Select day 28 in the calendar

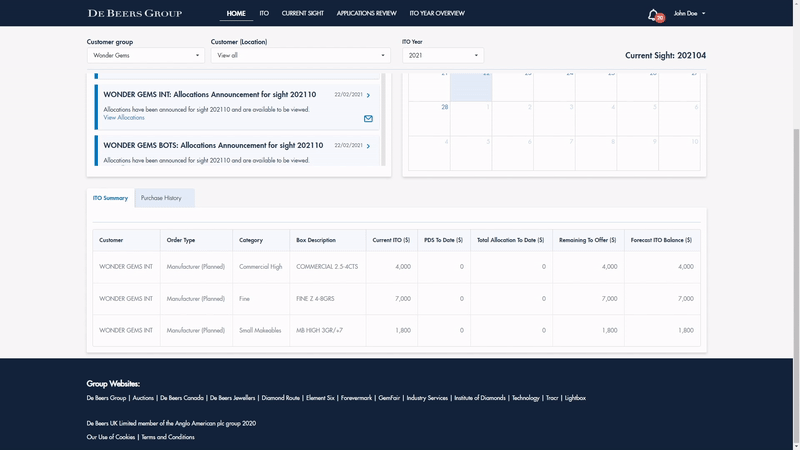pyautogui.click(x=429, y=118)
